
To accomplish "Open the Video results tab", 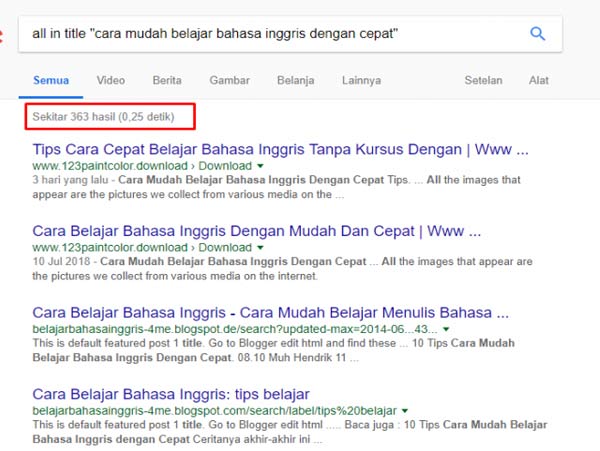I will tap(111, 80).
